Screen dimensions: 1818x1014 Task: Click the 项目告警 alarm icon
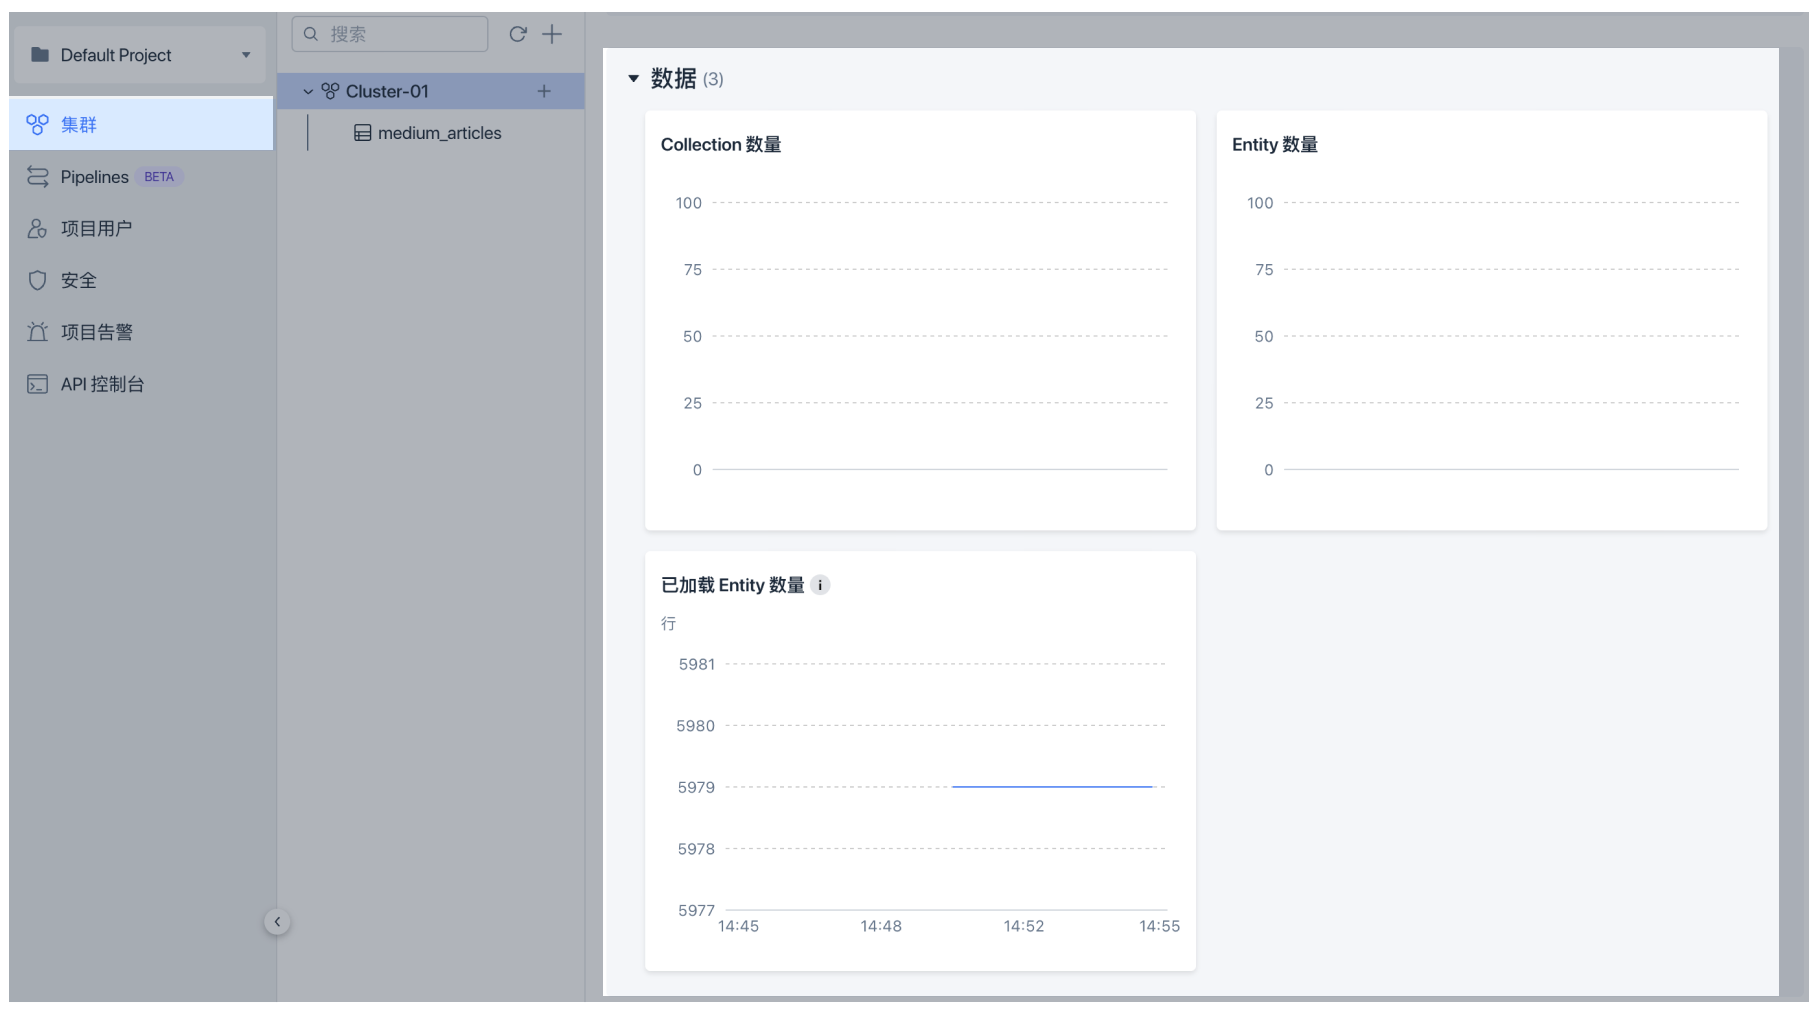pos(37,332)
